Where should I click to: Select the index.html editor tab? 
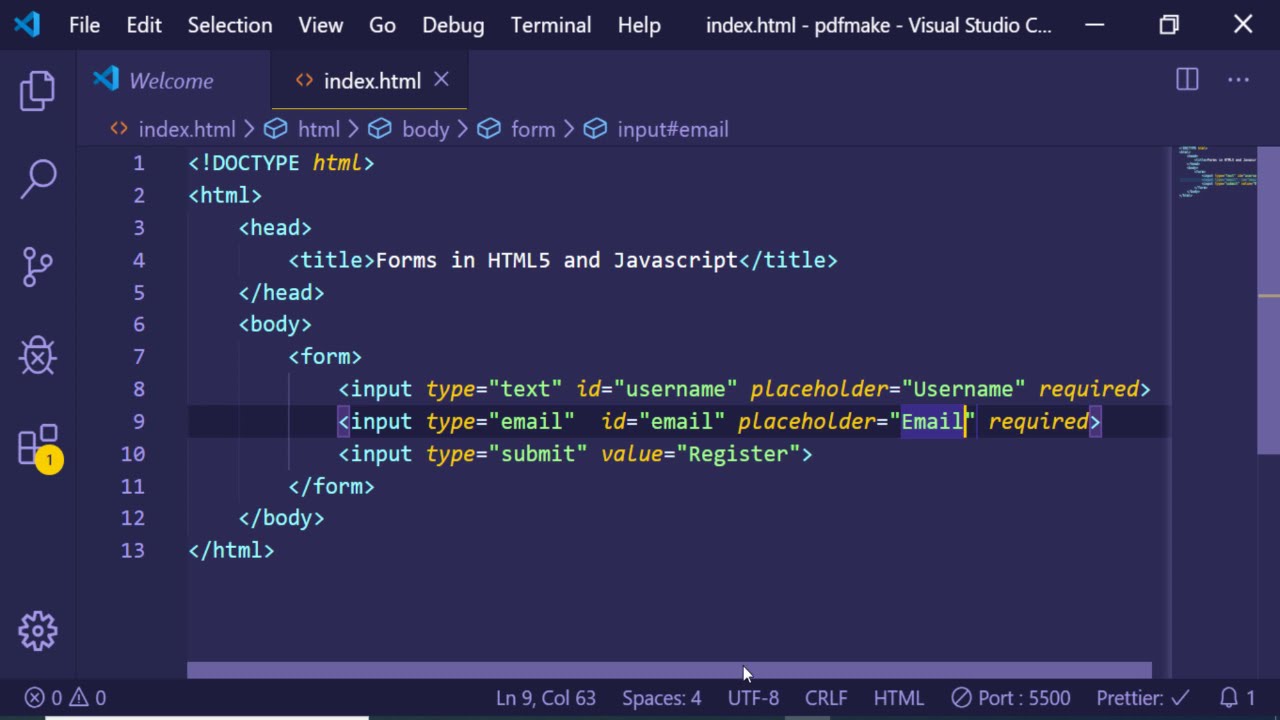tap(371, 81)
